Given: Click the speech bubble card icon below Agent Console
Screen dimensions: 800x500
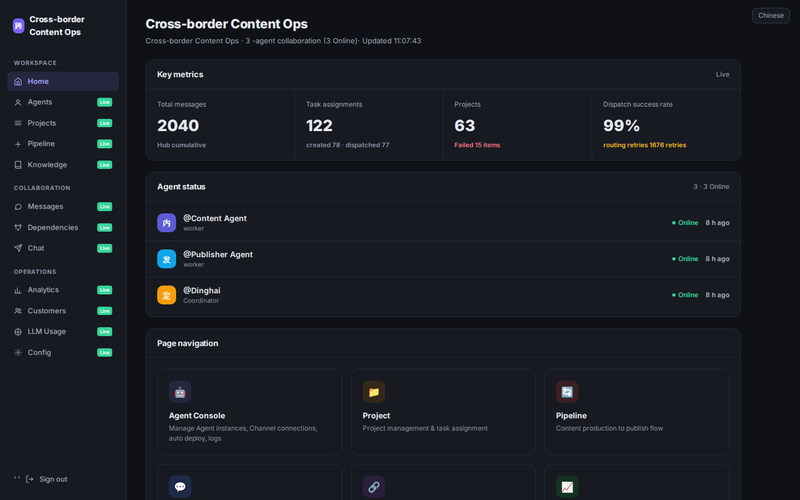Looking at the screenshot, I should point(180,487).
